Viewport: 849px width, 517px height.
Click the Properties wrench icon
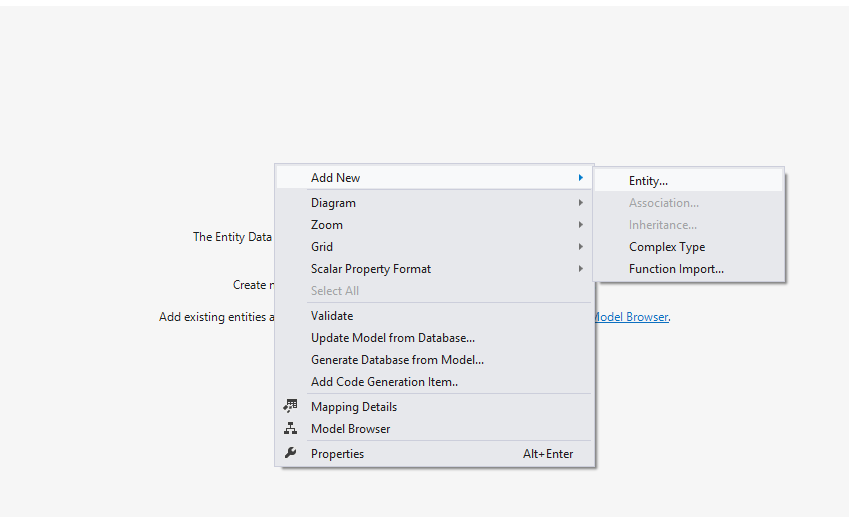291,453
